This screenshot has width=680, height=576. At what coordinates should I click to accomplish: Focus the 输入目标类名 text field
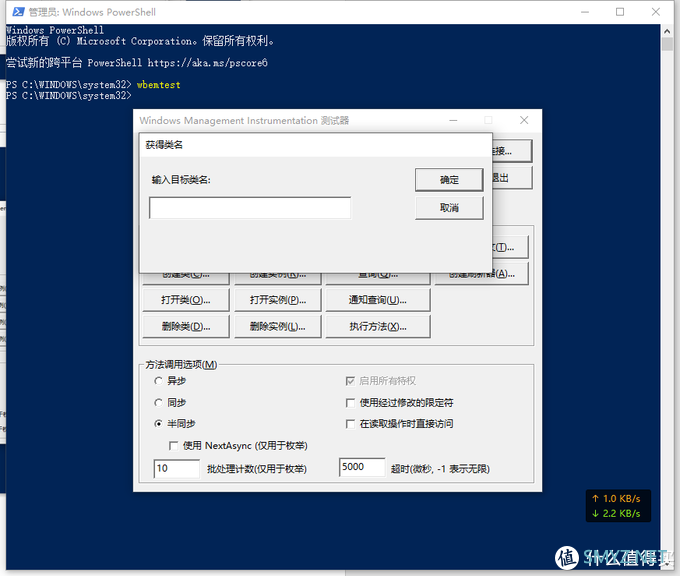(250, 208)
